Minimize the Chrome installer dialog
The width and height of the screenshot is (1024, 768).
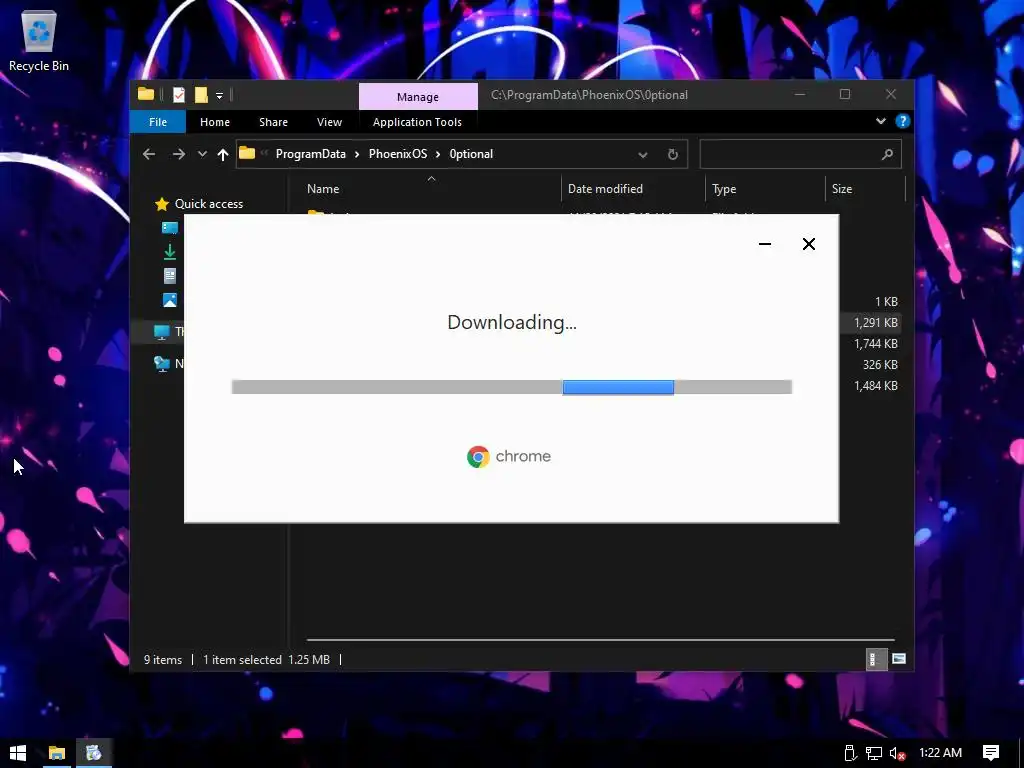click(x=765, y=244)
